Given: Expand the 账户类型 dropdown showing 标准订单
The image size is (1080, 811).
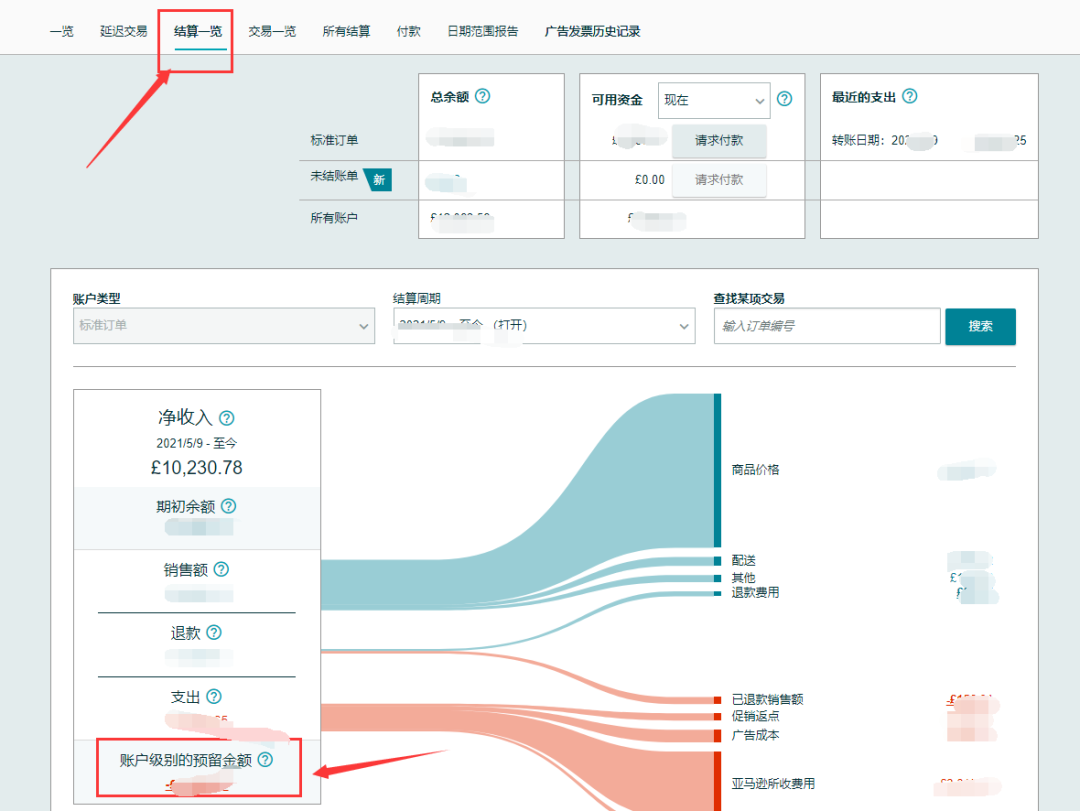Looking at the screenshot, I should point(224,326).
